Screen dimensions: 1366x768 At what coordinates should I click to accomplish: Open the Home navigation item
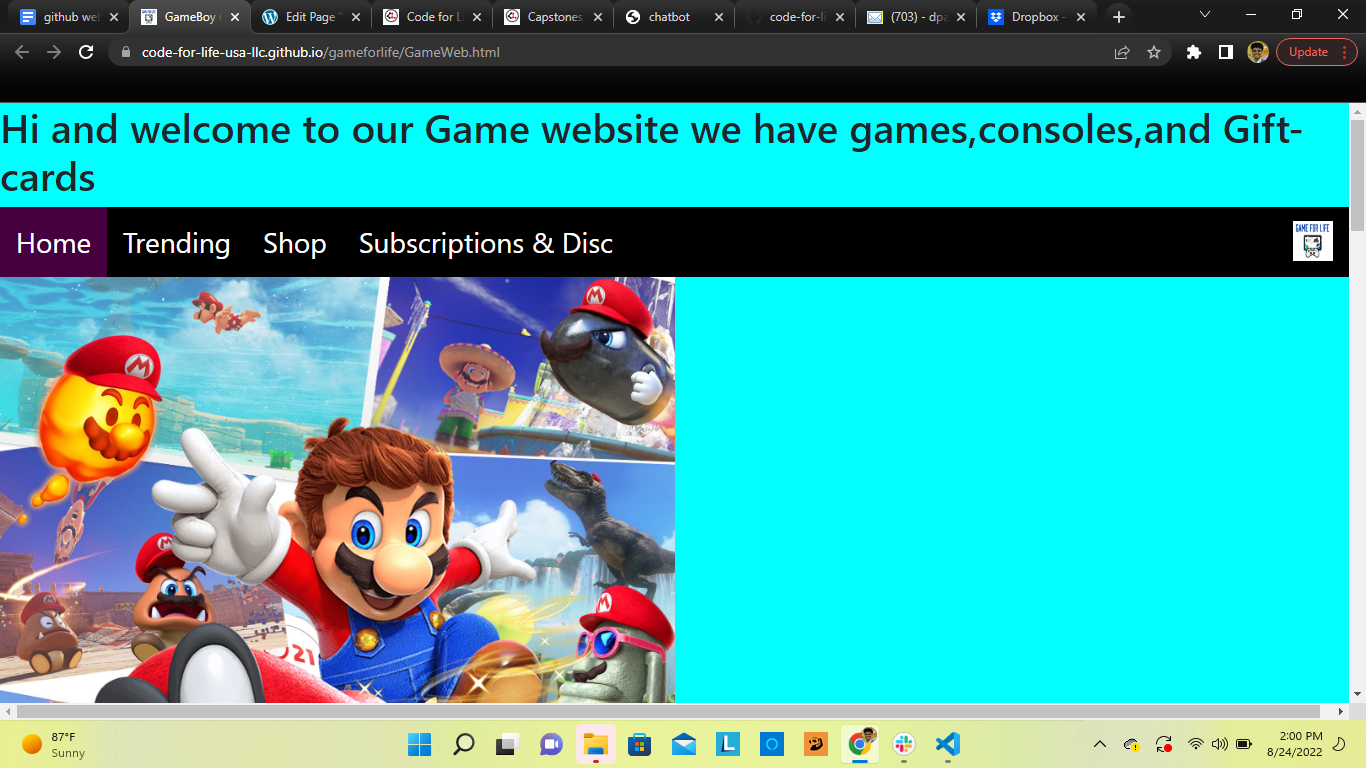(53, 243)
